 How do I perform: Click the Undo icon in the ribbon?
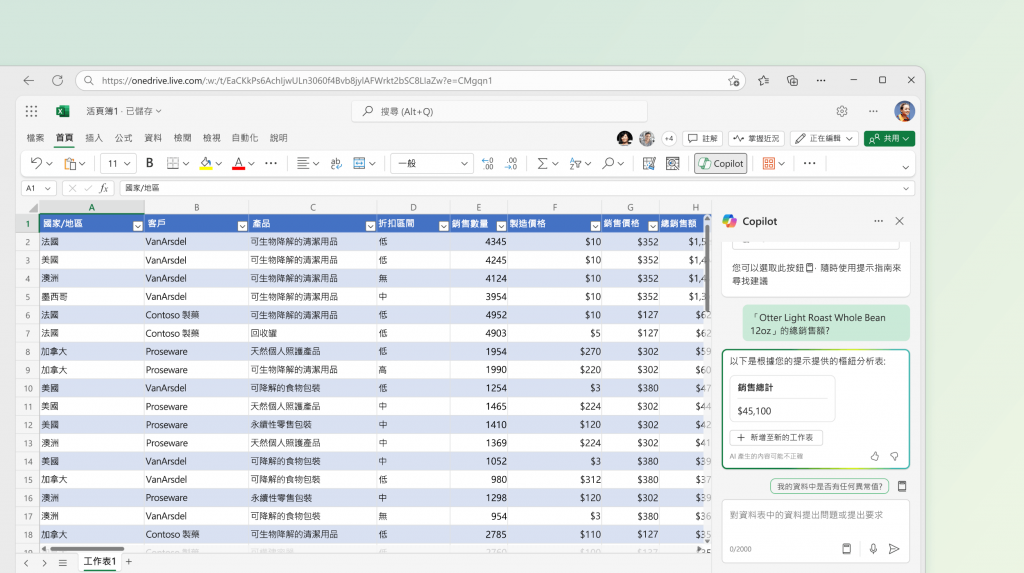[x=36, y=163]
